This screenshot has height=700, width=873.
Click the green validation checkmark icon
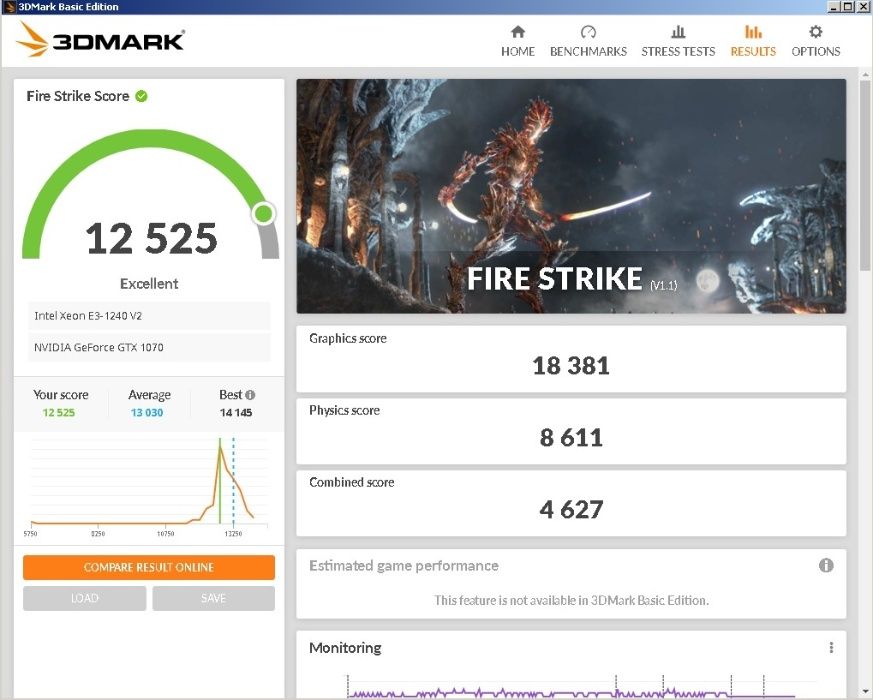tap(141, 96)
